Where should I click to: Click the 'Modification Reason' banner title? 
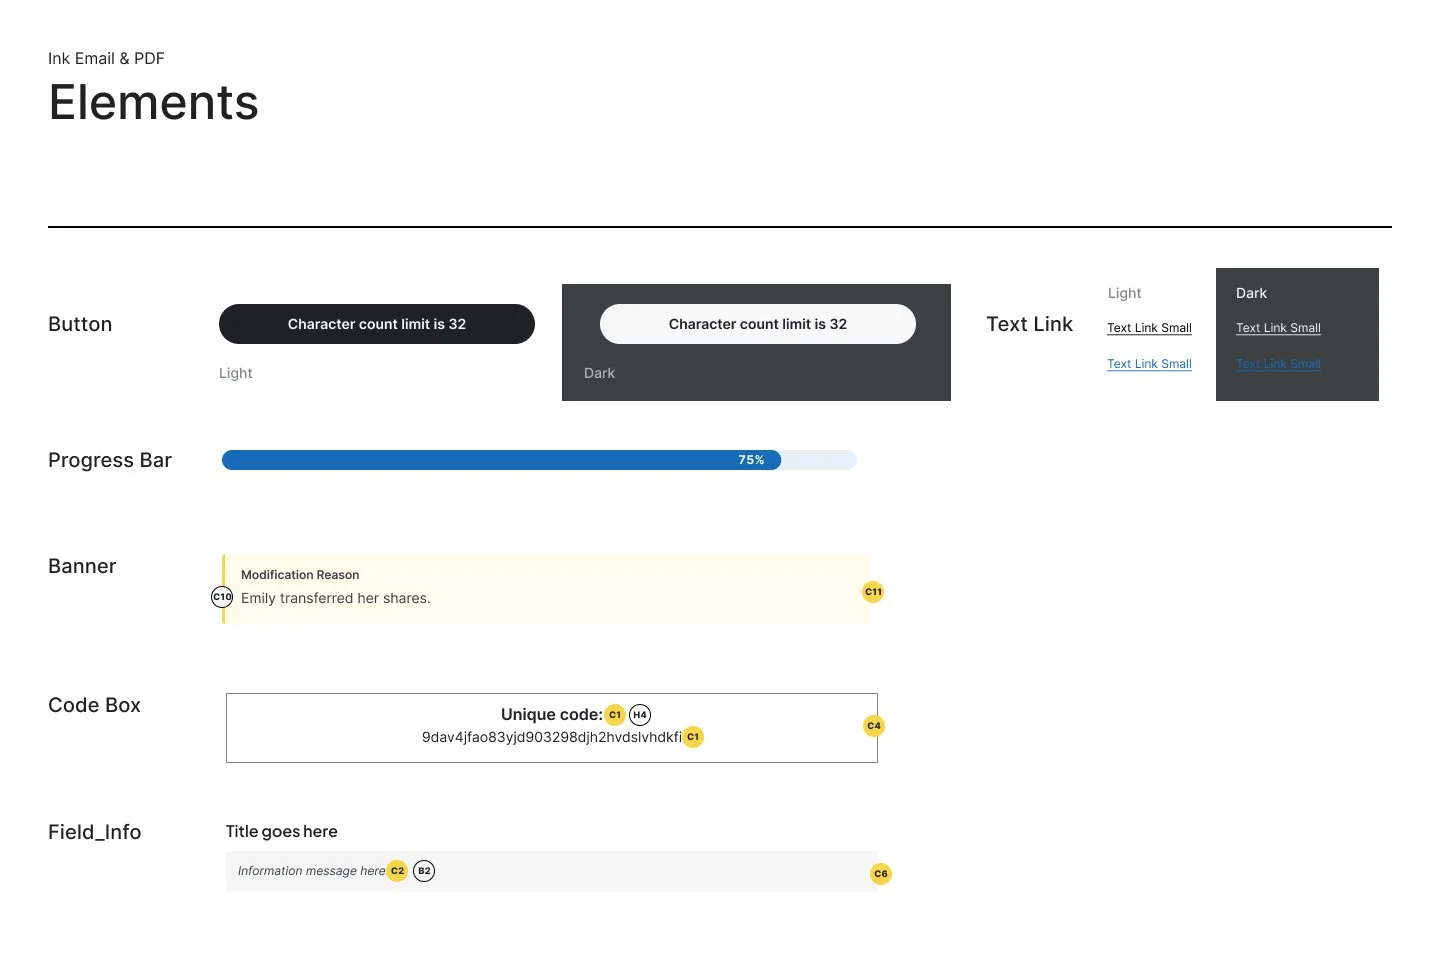[x=300, y=575]
